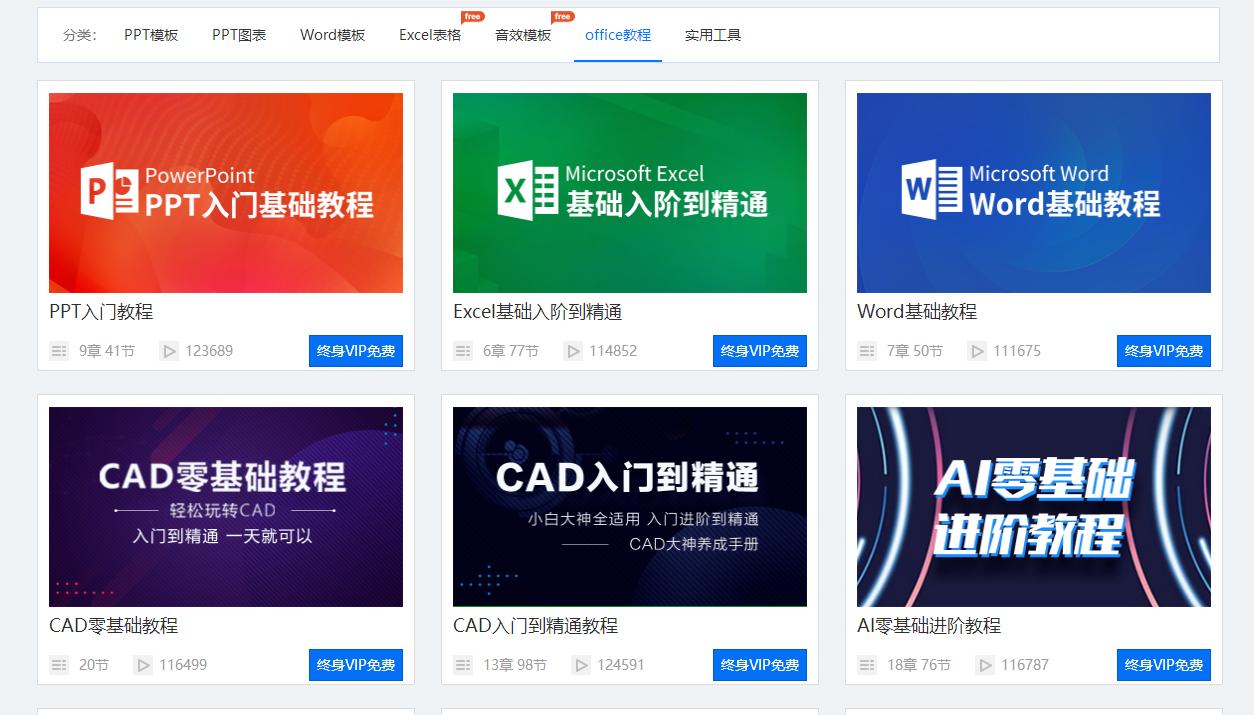Click the chapter list icon beside 9章 41节
Screen dimensions: 1254x715
pyautogui.click(x=59, y=351)
